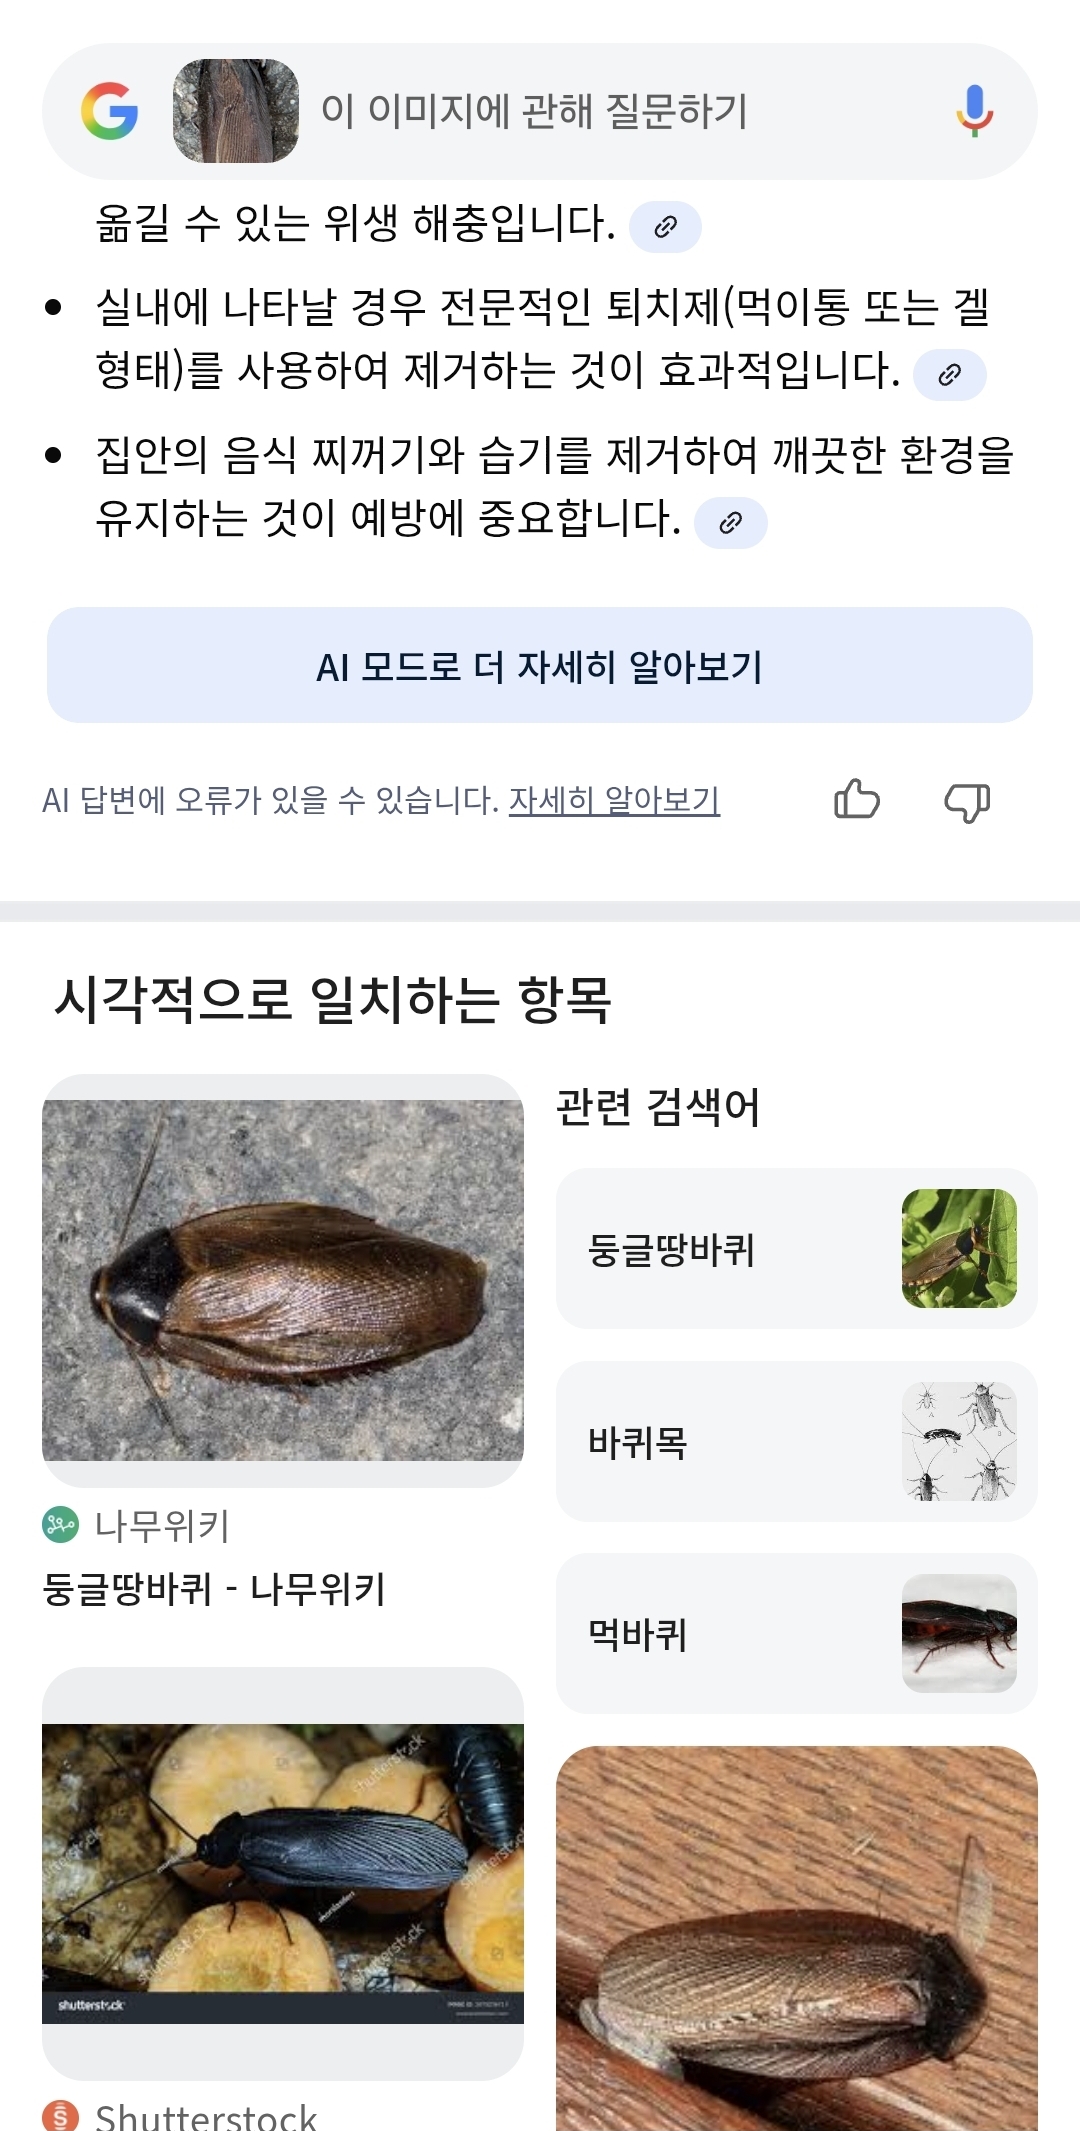Tap the 나무위키 site favicon

(x=60, y=1525)
